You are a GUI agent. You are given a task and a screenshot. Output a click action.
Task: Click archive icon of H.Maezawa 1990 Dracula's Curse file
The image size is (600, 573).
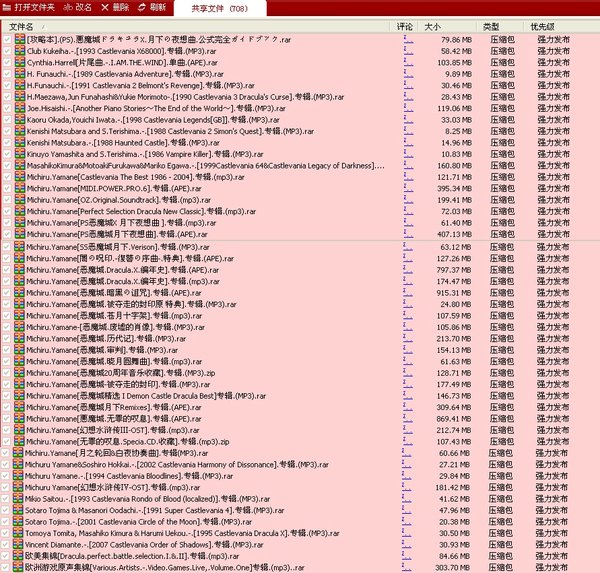click(x=20, y=96)
